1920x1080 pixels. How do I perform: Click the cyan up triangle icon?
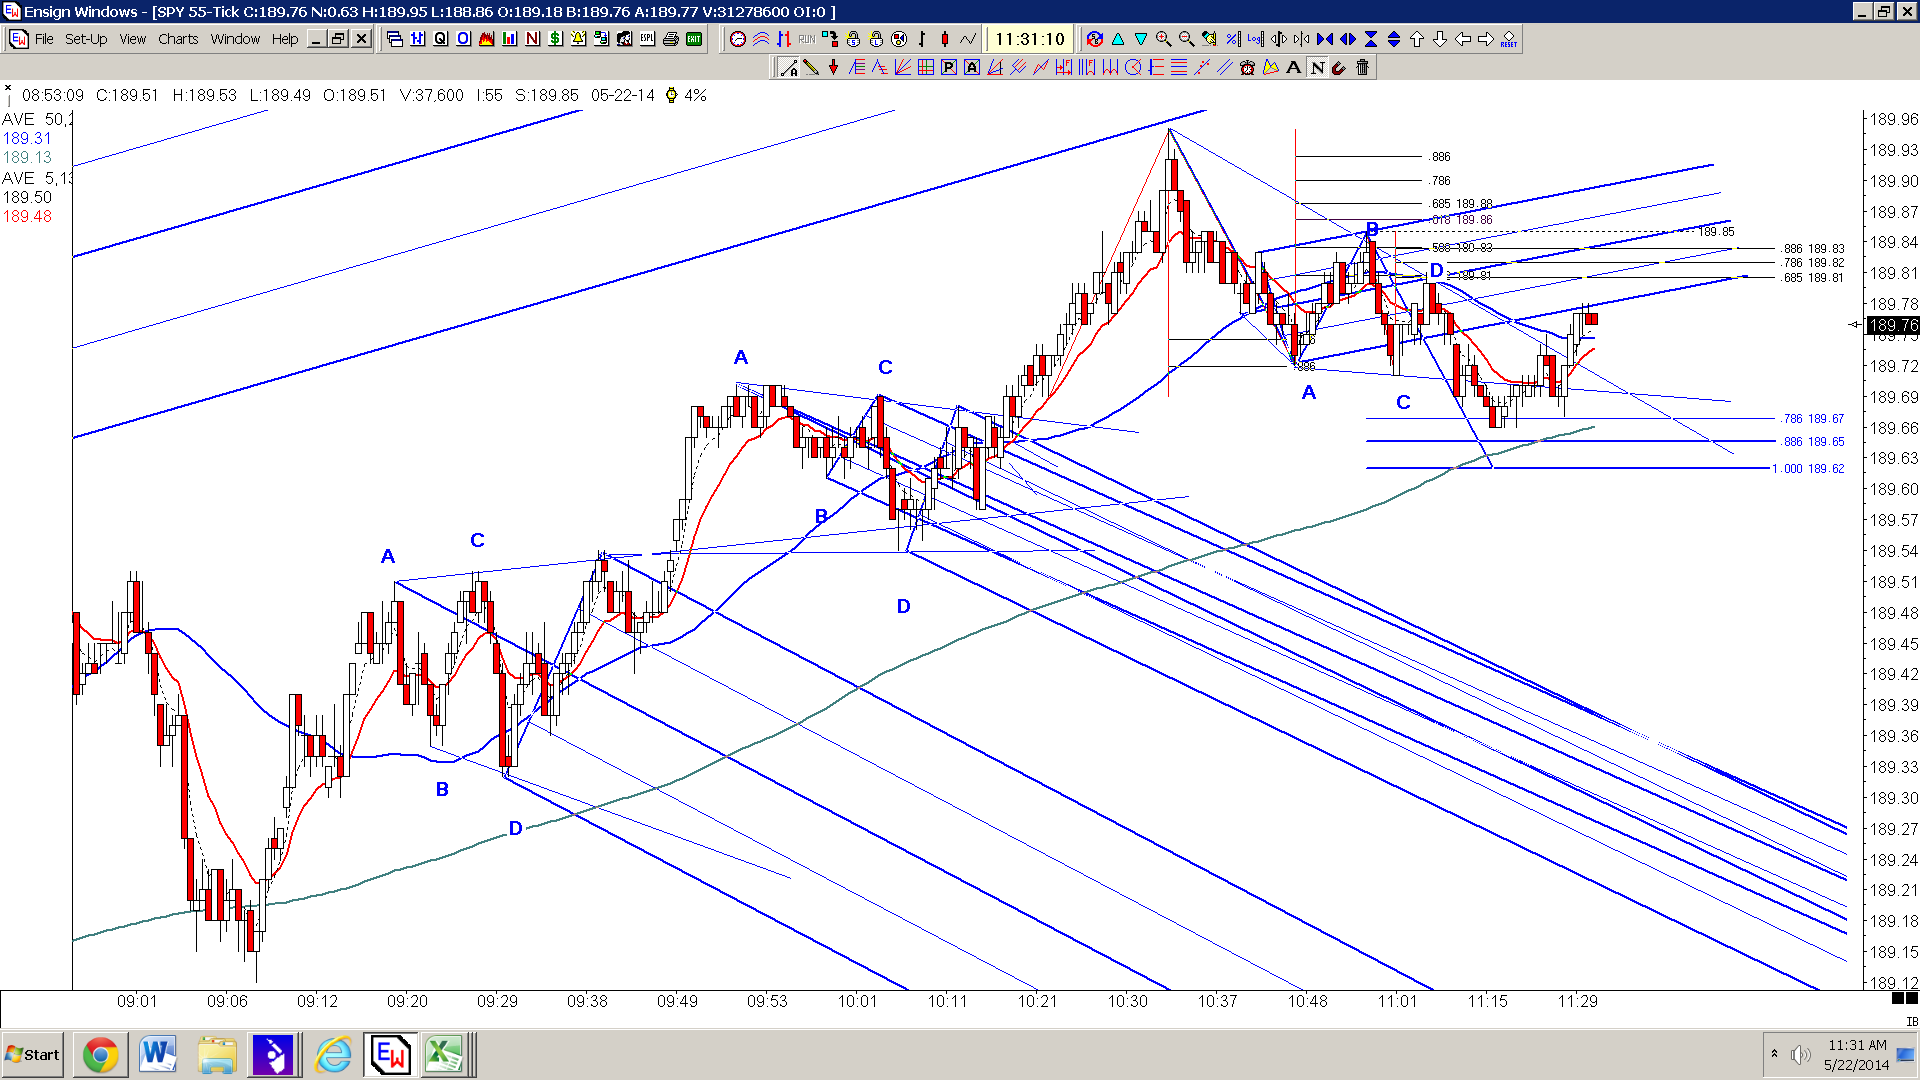[x=1117, y=39]
